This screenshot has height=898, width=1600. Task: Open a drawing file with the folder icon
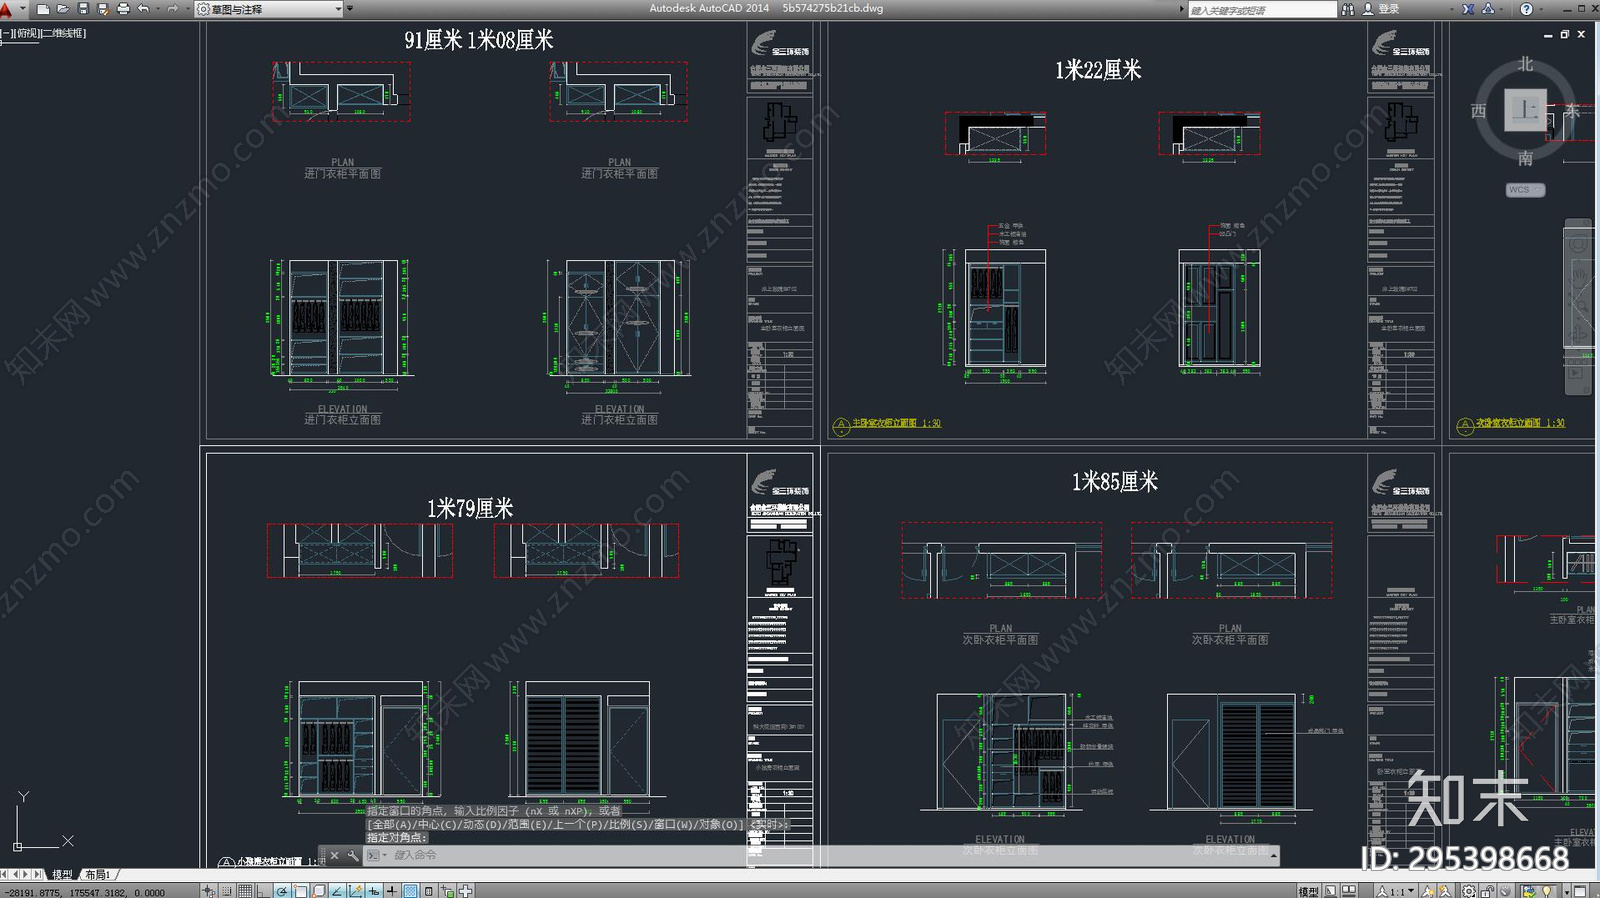pyautogui.click(x=63, y=9)
